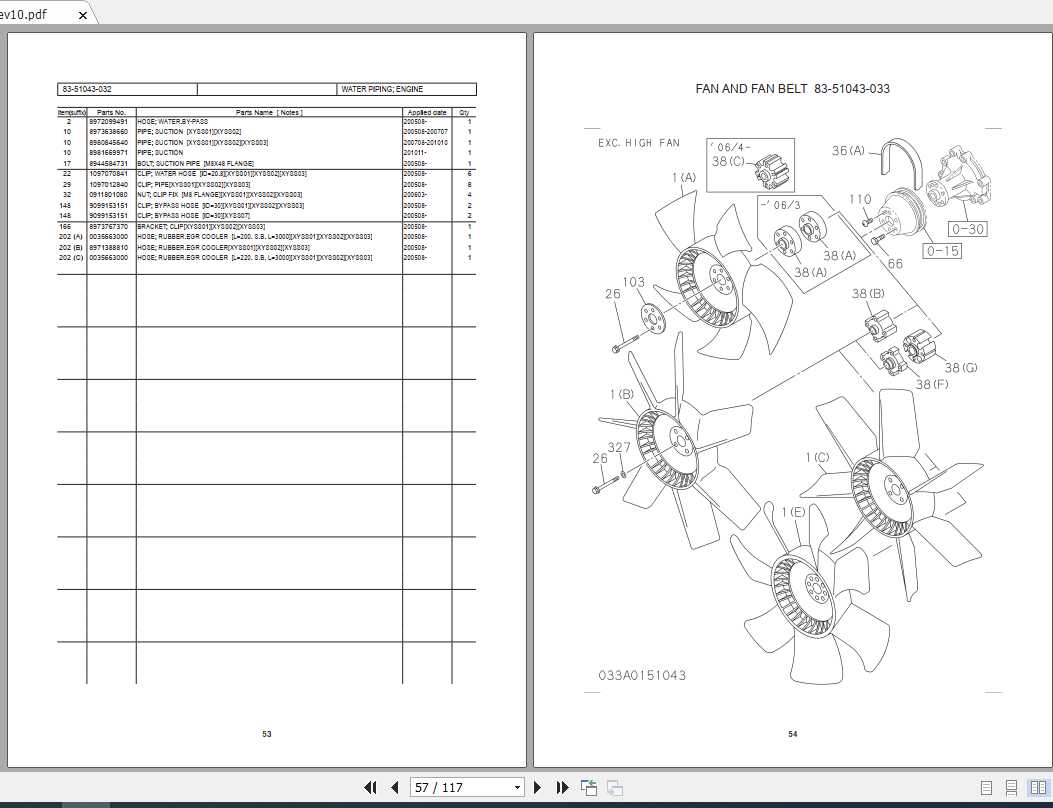Click the 327 washer label
Viewport: 1053px width, 808px height.
pos(619,447)
